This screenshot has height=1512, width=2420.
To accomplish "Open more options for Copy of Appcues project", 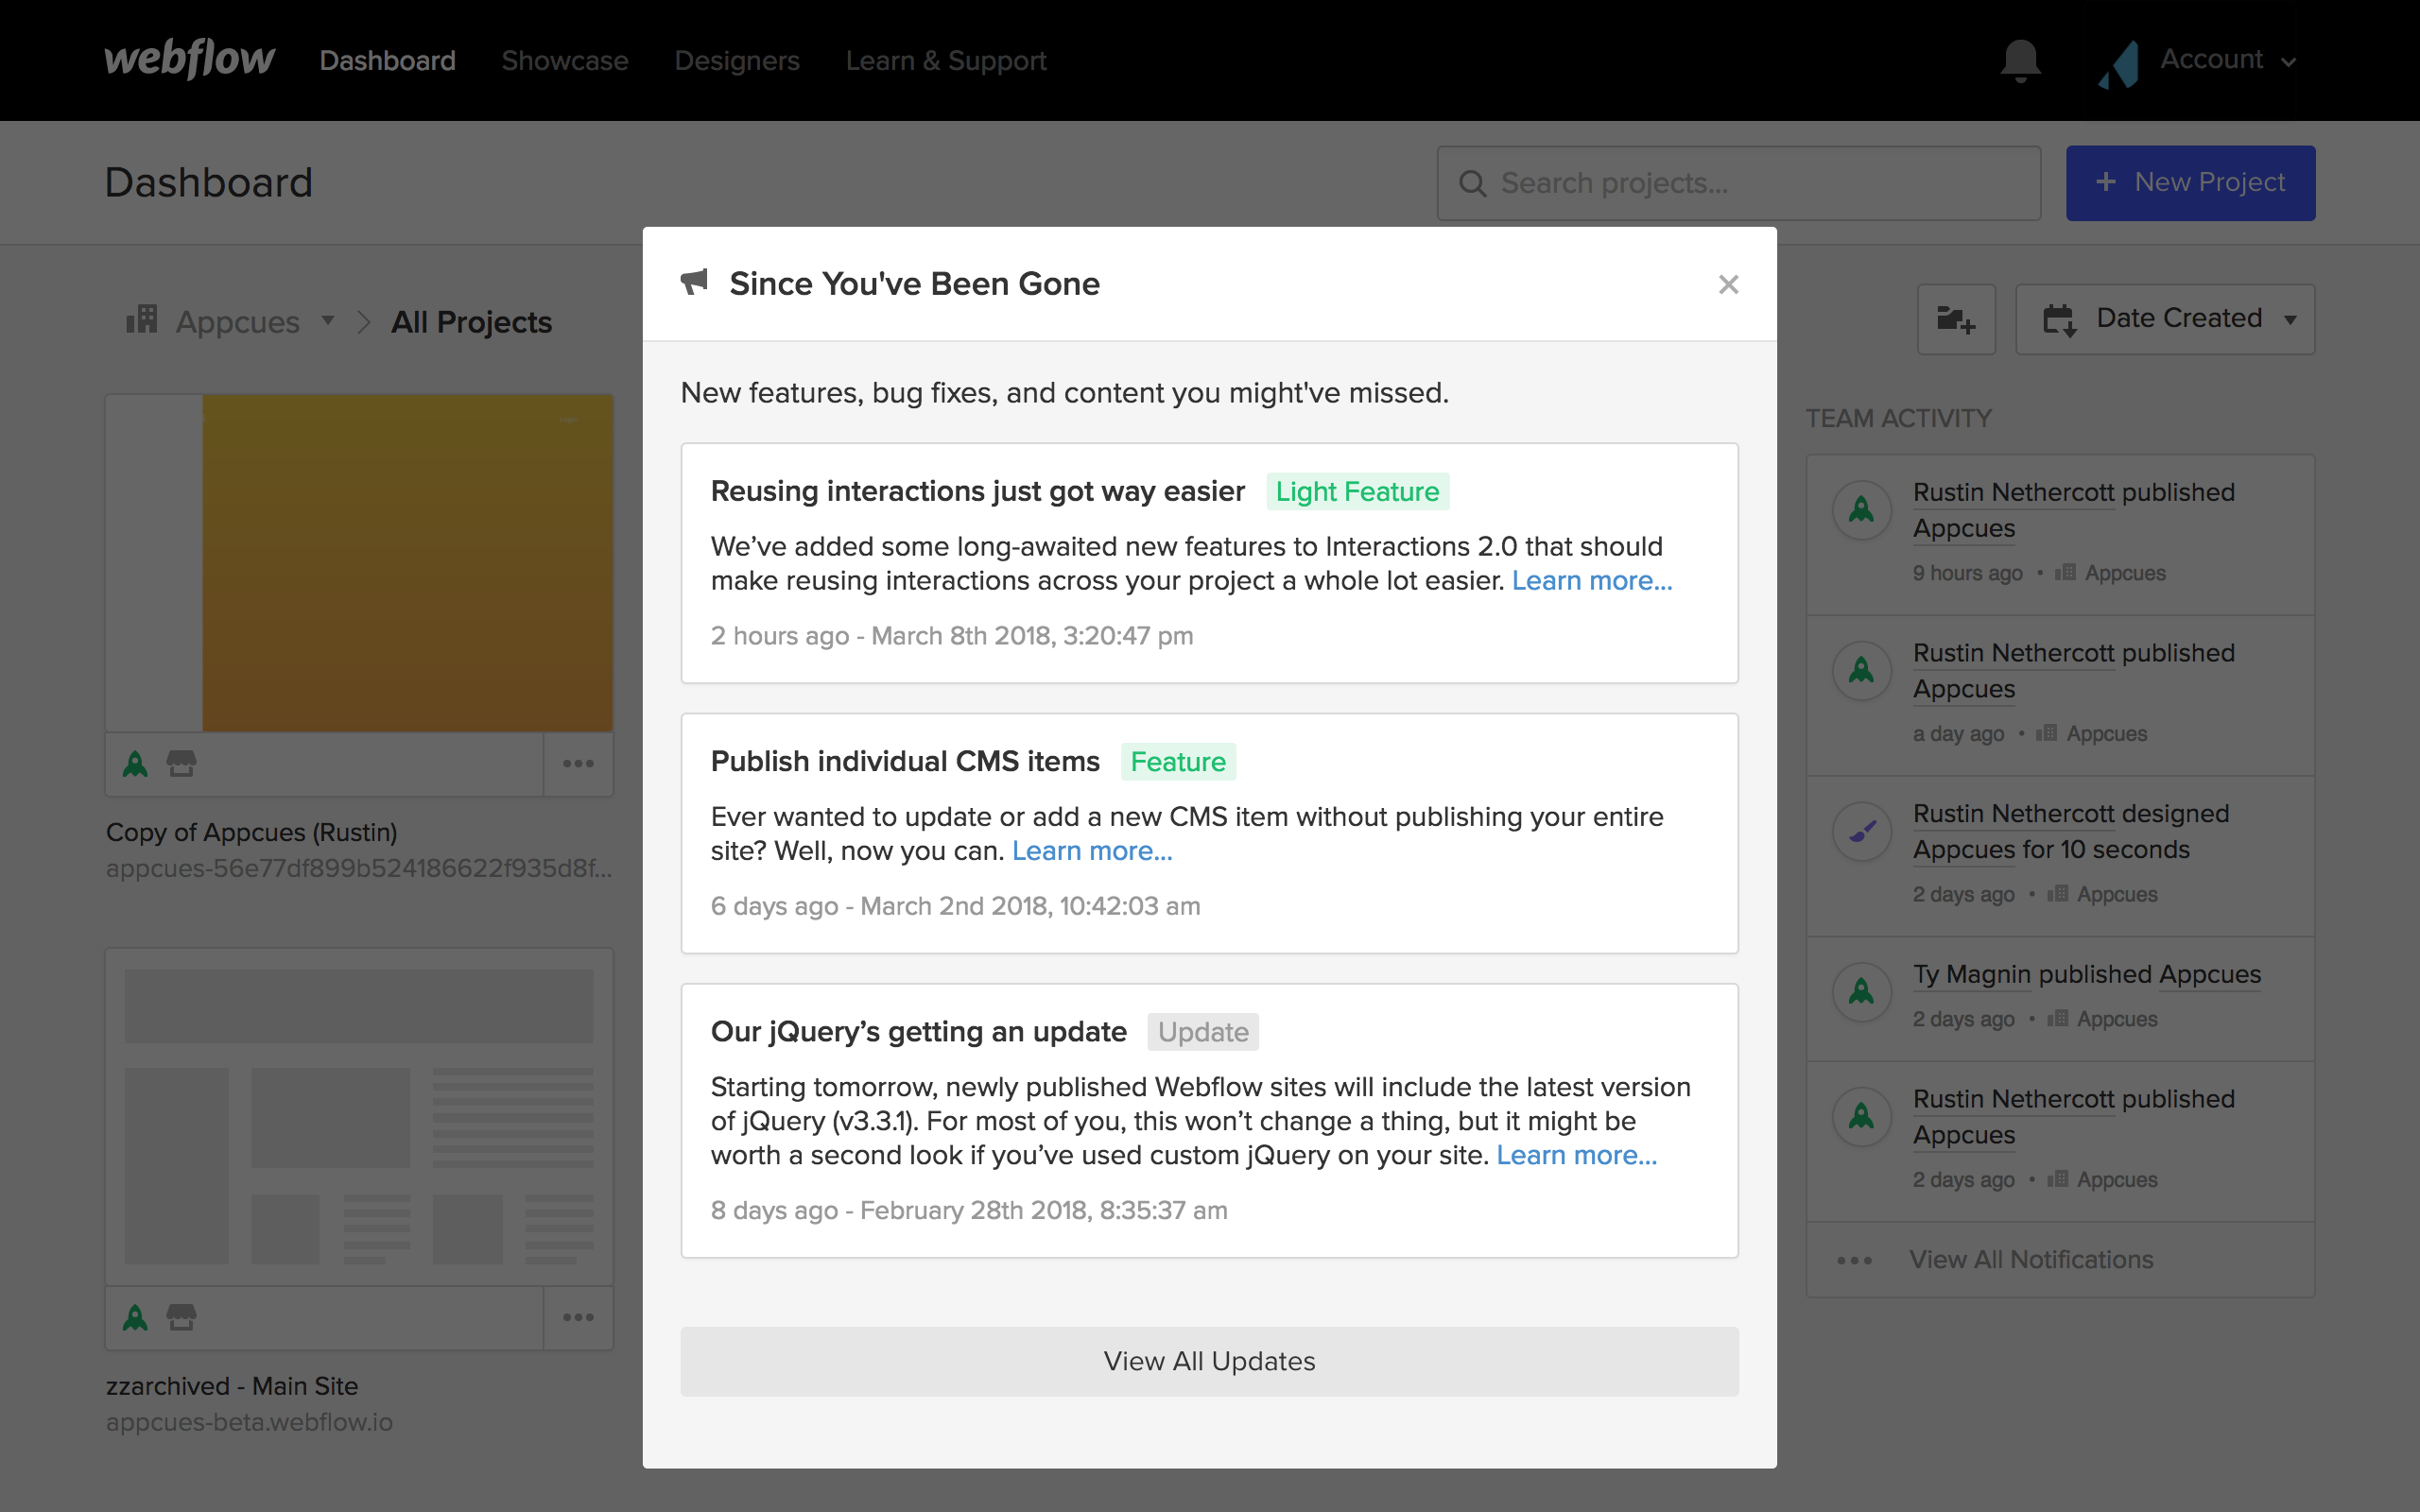I will (x=578, y=764).
